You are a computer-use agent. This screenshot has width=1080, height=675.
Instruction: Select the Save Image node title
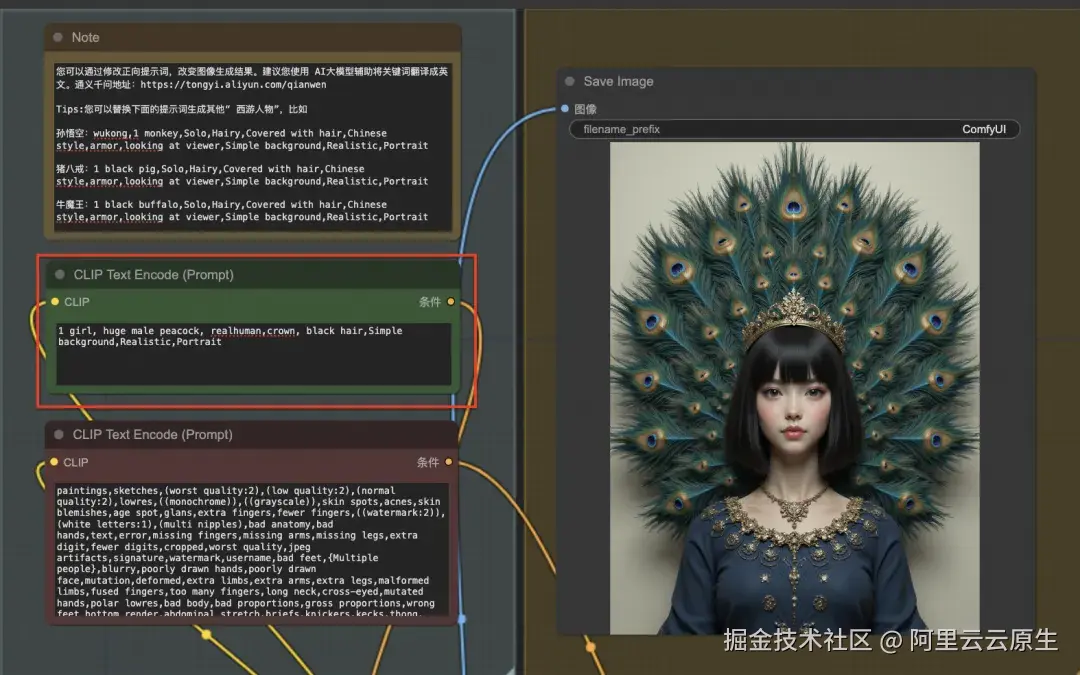[x=619, y=81]
